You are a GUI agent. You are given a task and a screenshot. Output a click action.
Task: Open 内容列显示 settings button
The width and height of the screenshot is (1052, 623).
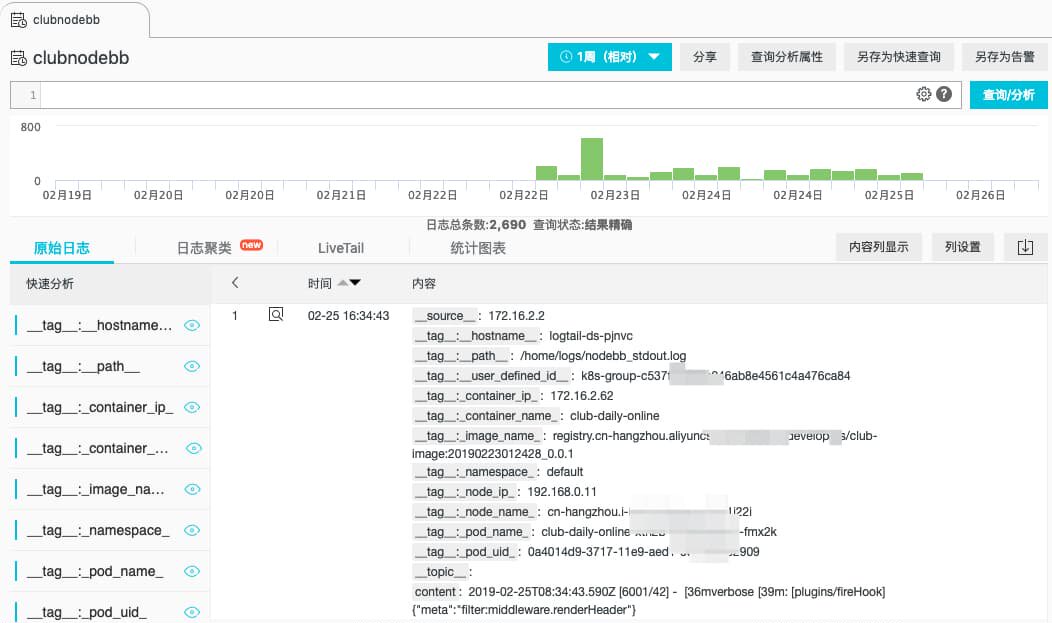(879, 247)
